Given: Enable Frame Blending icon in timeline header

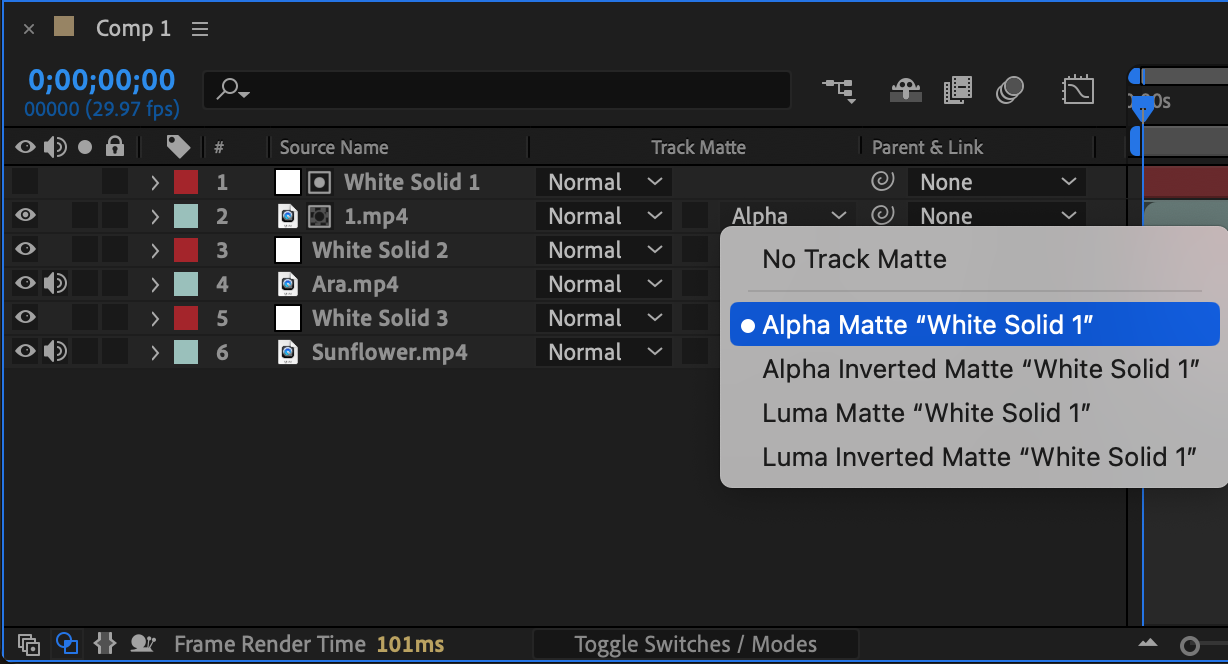Looking at the screenshot, I should (957, 91).
